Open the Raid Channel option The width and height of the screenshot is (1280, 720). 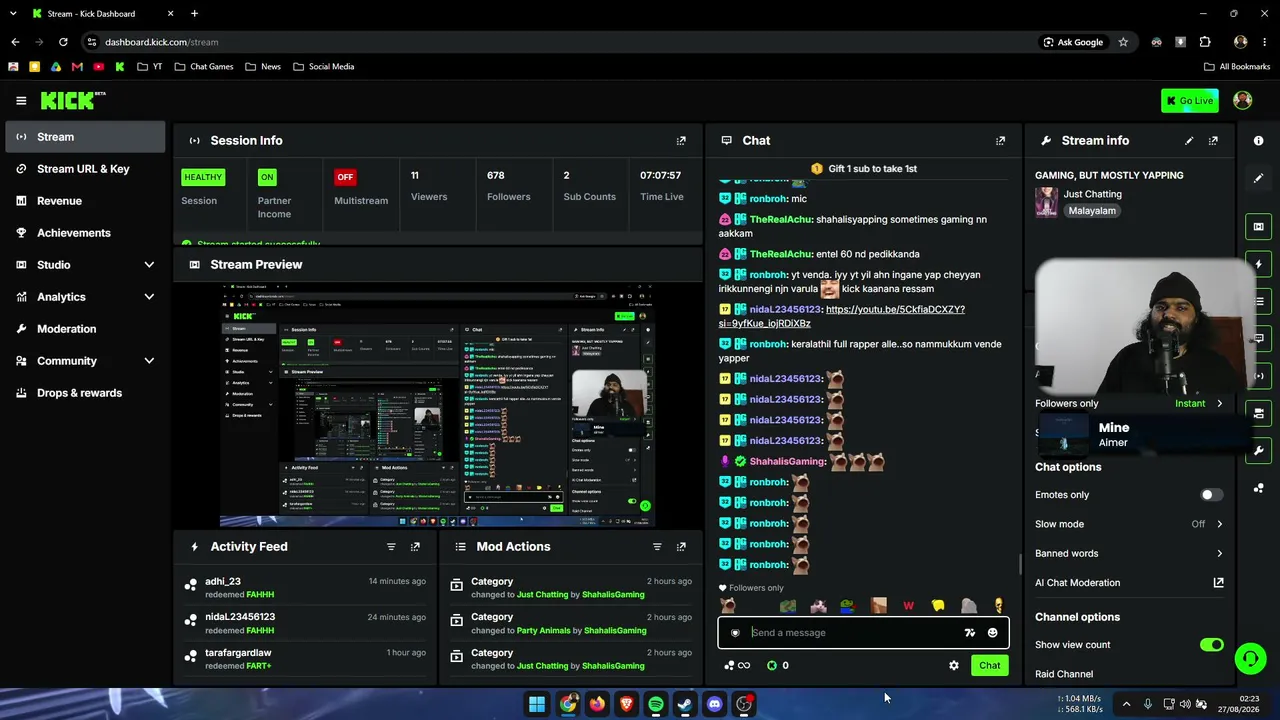point(1064,674)
